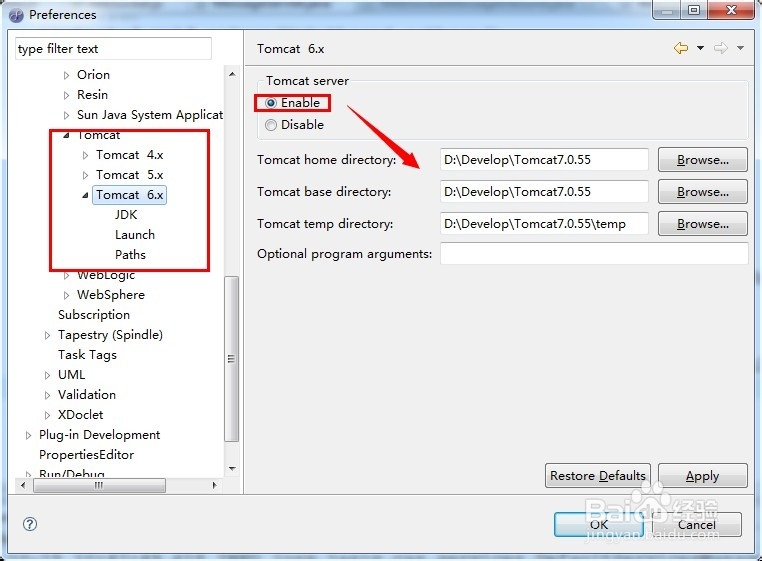Image resolution: width=762 pixels, height=561 pixels.
Task: Browse for the Tomcat home directory
Action: tap(703, 160)
